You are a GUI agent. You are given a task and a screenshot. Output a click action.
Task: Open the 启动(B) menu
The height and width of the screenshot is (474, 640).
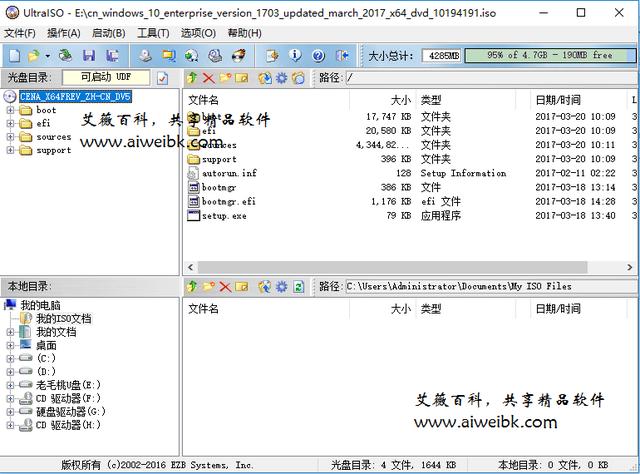108,33
